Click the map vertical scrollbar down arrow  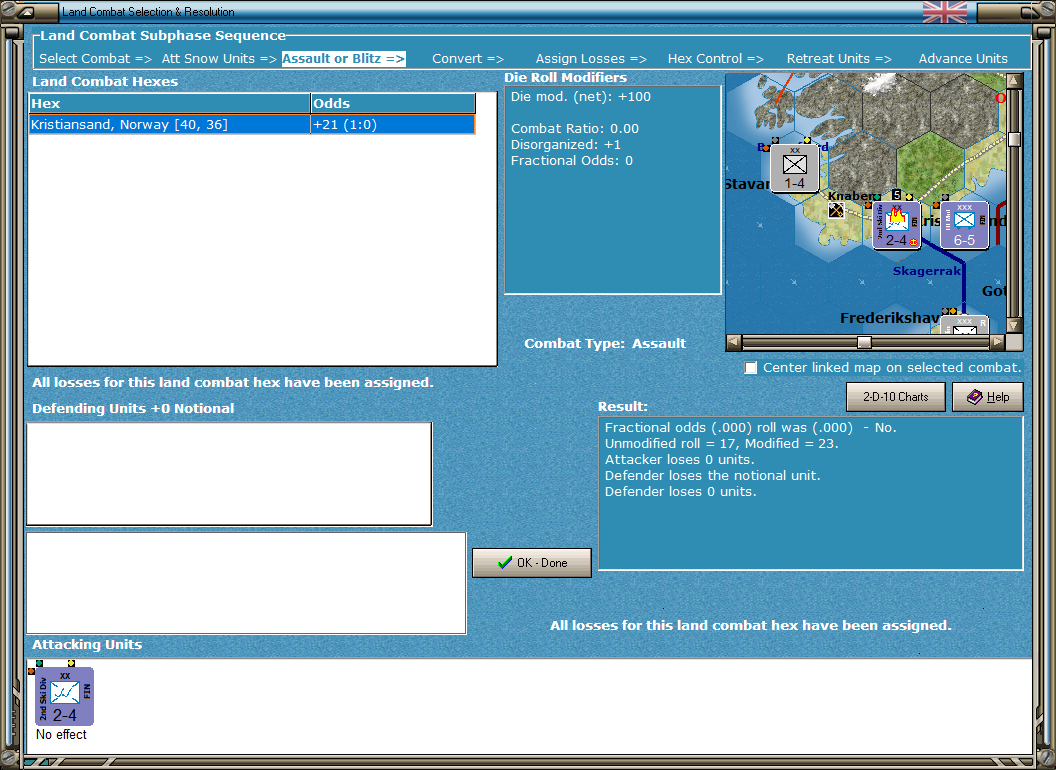tap(1014, 325)
